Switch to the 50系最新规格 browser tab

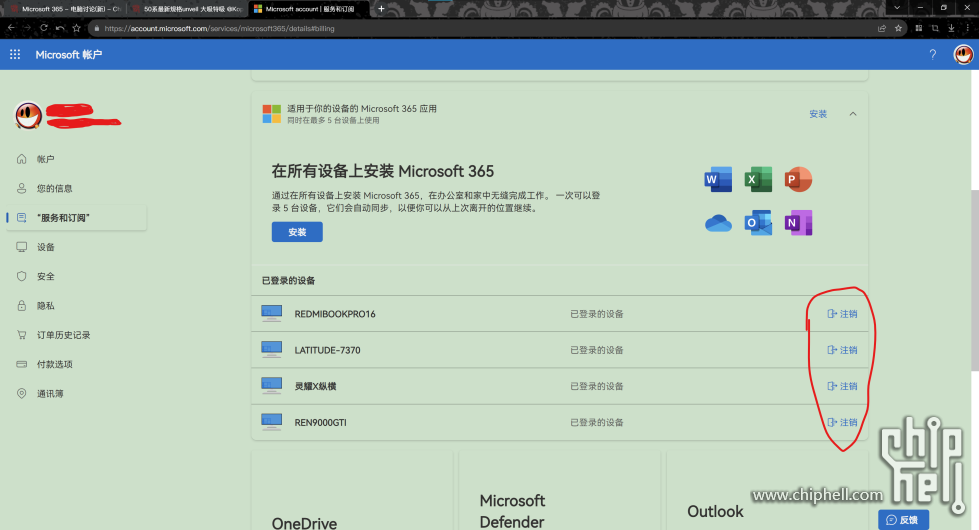(x=187, y=9)
